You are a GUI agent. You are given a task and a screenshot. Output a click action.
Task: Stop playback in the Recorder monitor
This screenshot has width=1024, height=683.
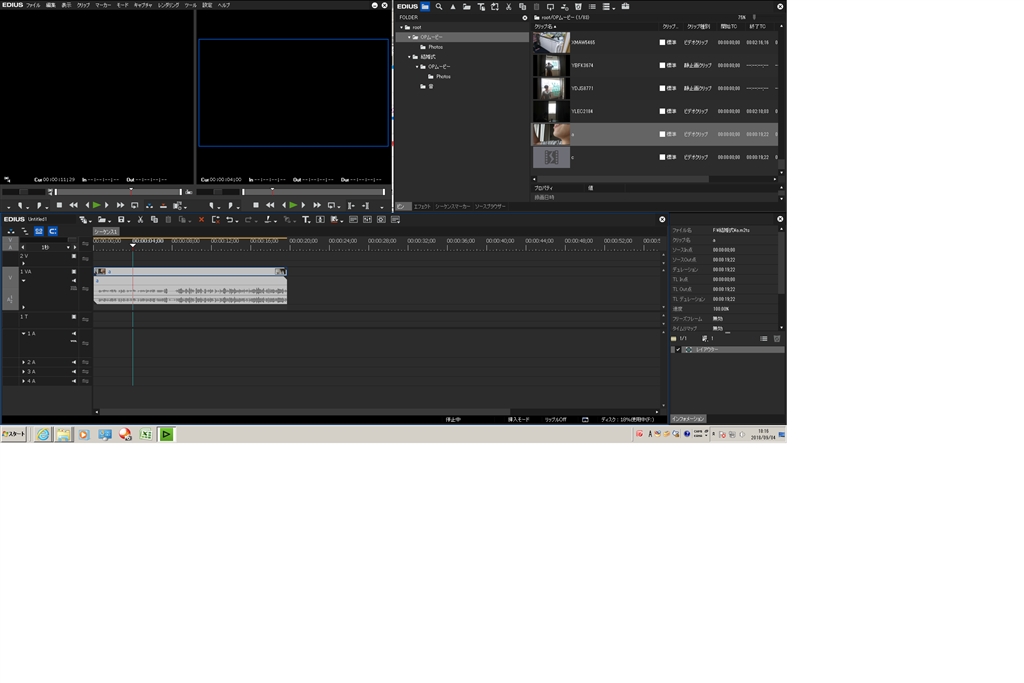point(255,205)
